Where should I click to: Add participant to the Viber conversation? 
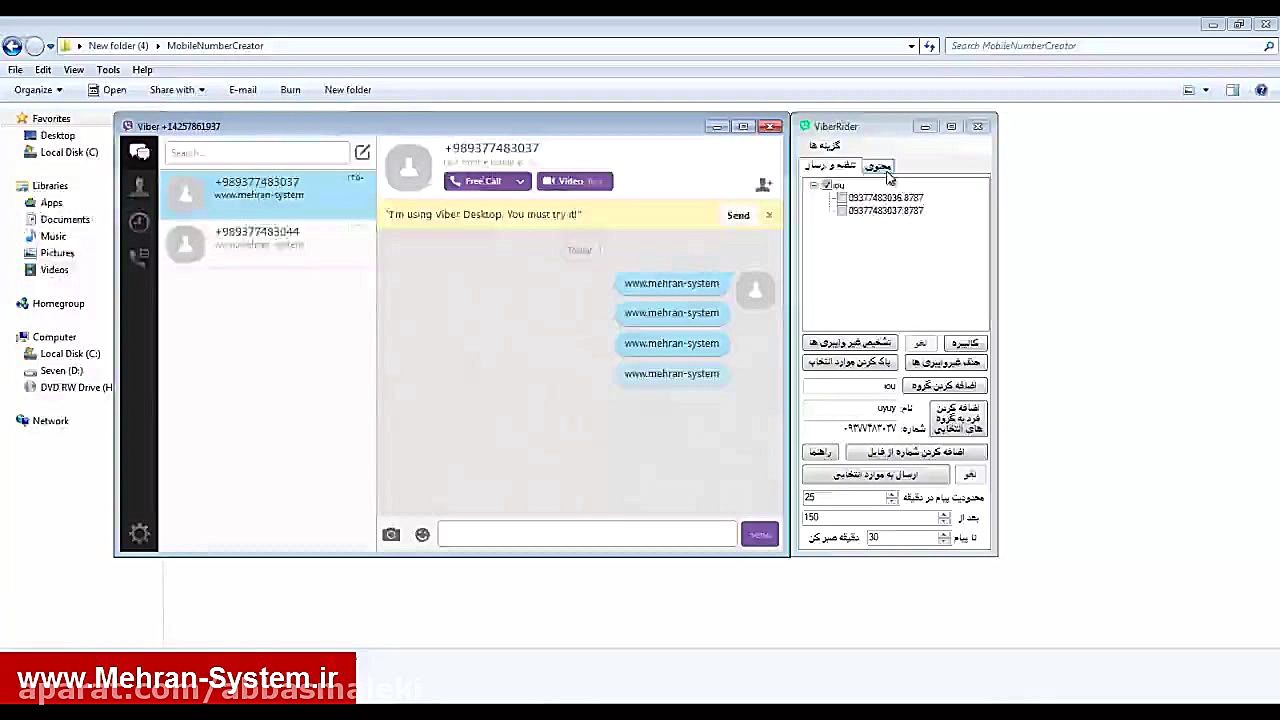(x=764, y=184)
